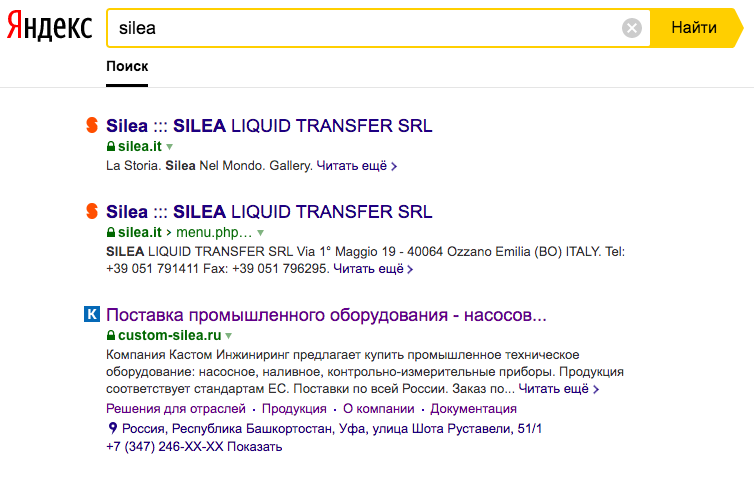This screenshot has width=754, height=482.
Task: Expand 'Читать ещё' in the second result's snippet
Action: pos(372,269)
